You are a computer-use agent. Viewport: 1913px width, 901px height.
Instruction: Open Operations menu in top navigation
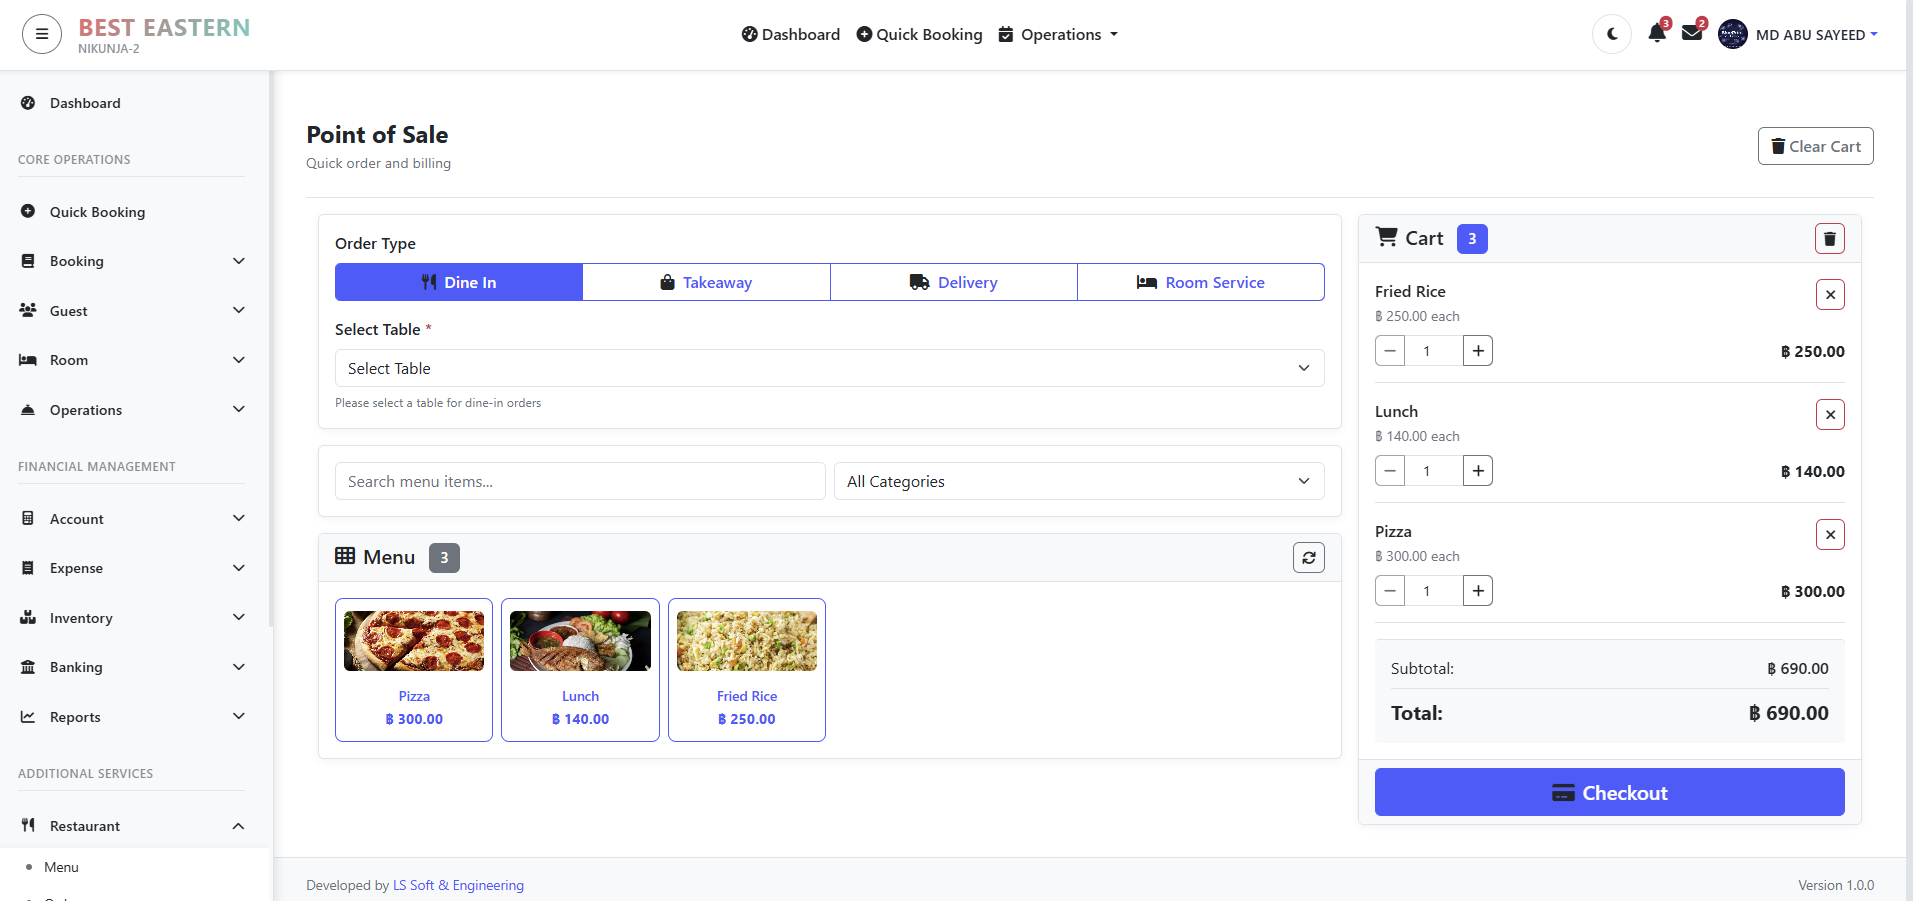pyautogui.click(x=1059, y=35)
